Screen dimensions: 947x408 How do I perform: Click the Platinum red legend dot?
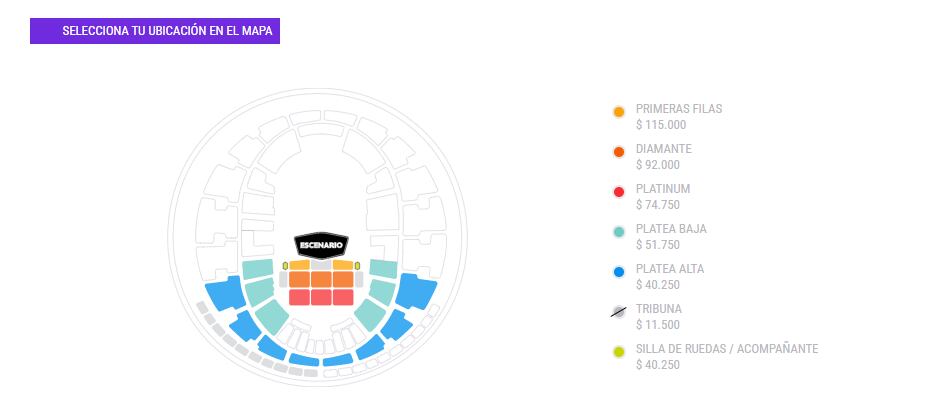coord(618,192)
